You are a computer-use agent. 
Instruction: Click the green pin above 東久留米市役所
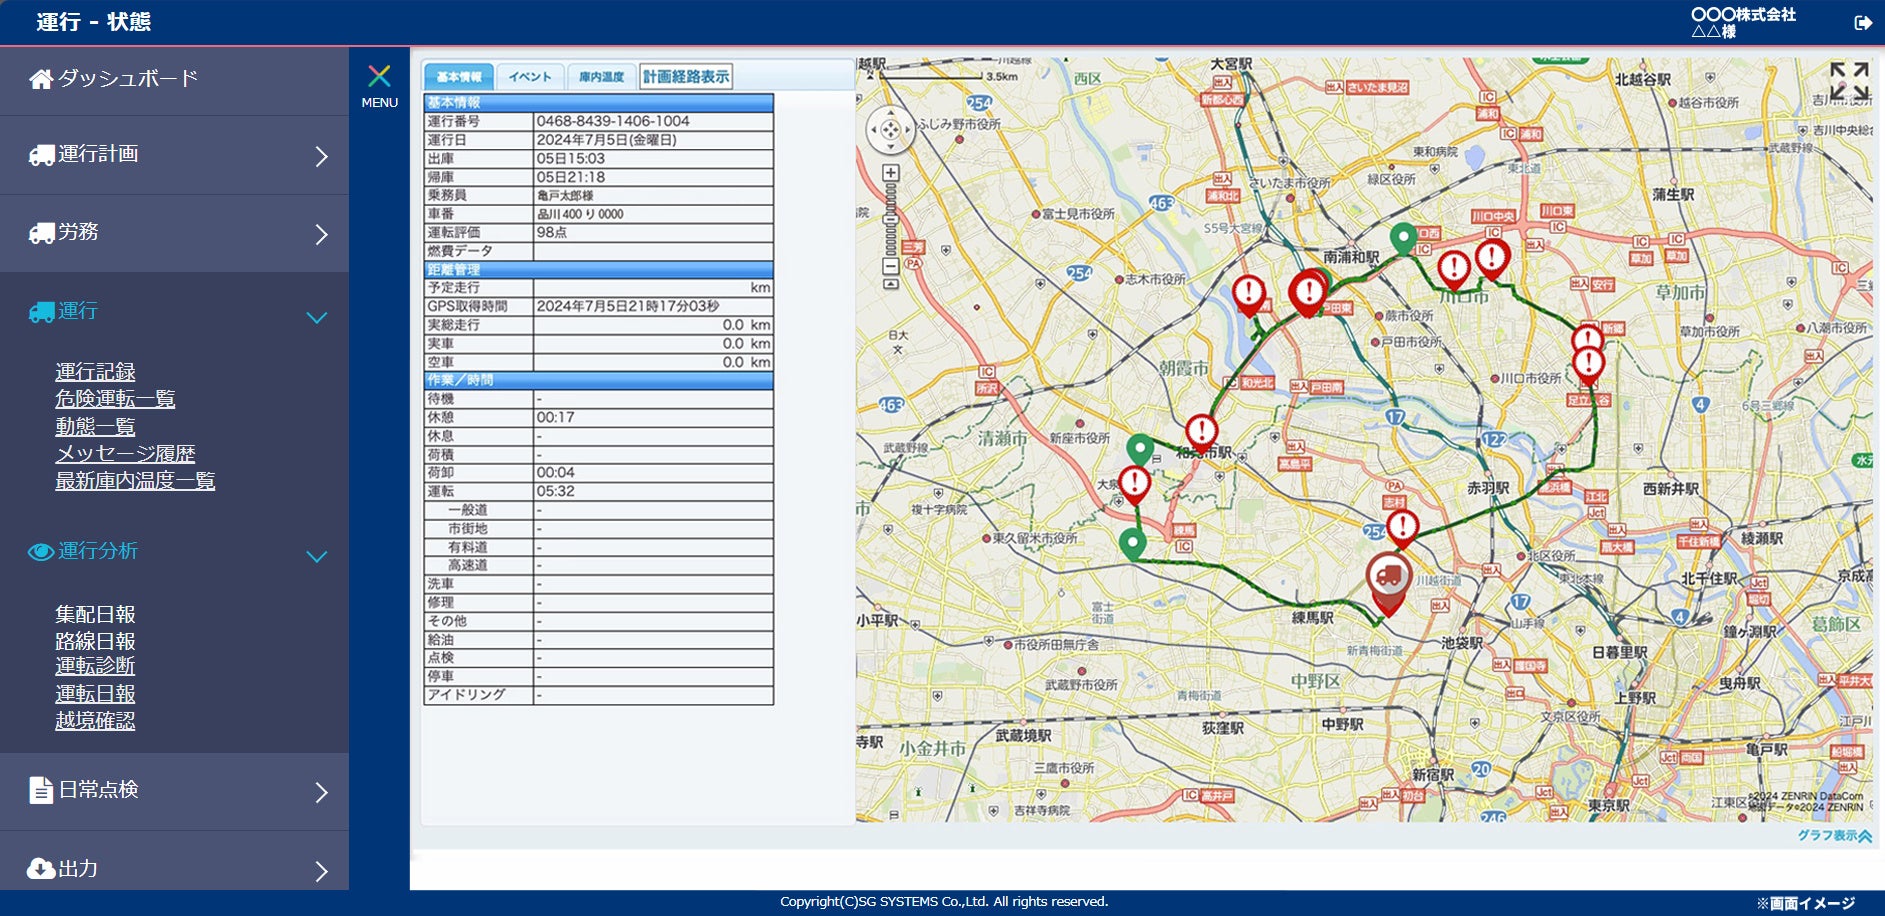pos(1132,545)
